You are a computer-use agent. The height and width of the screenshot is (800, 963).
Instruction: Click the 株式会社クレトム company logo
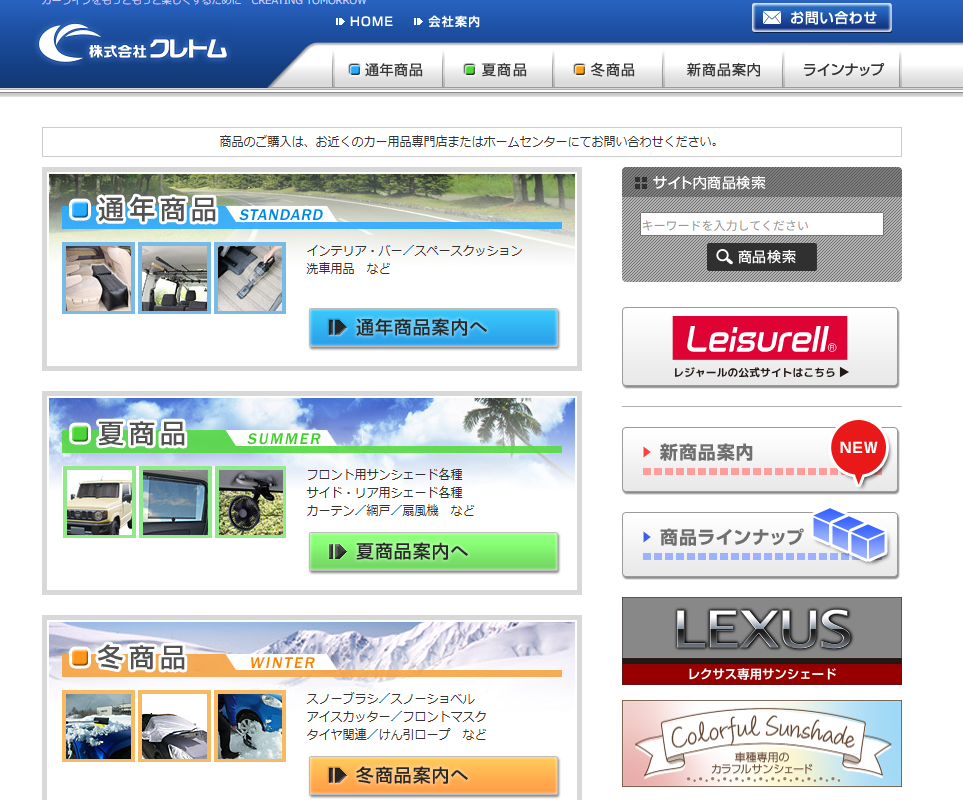coord(133,44)
